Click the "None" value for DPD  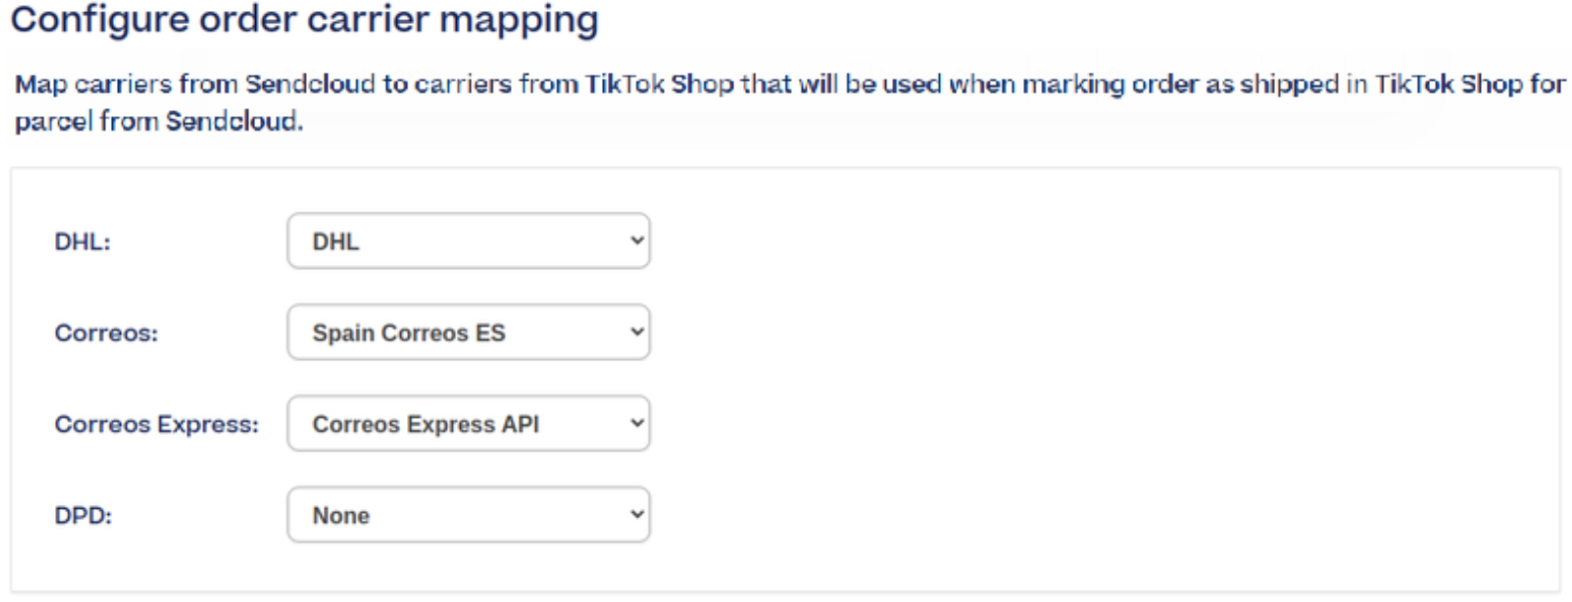click(x=341, y=516)
